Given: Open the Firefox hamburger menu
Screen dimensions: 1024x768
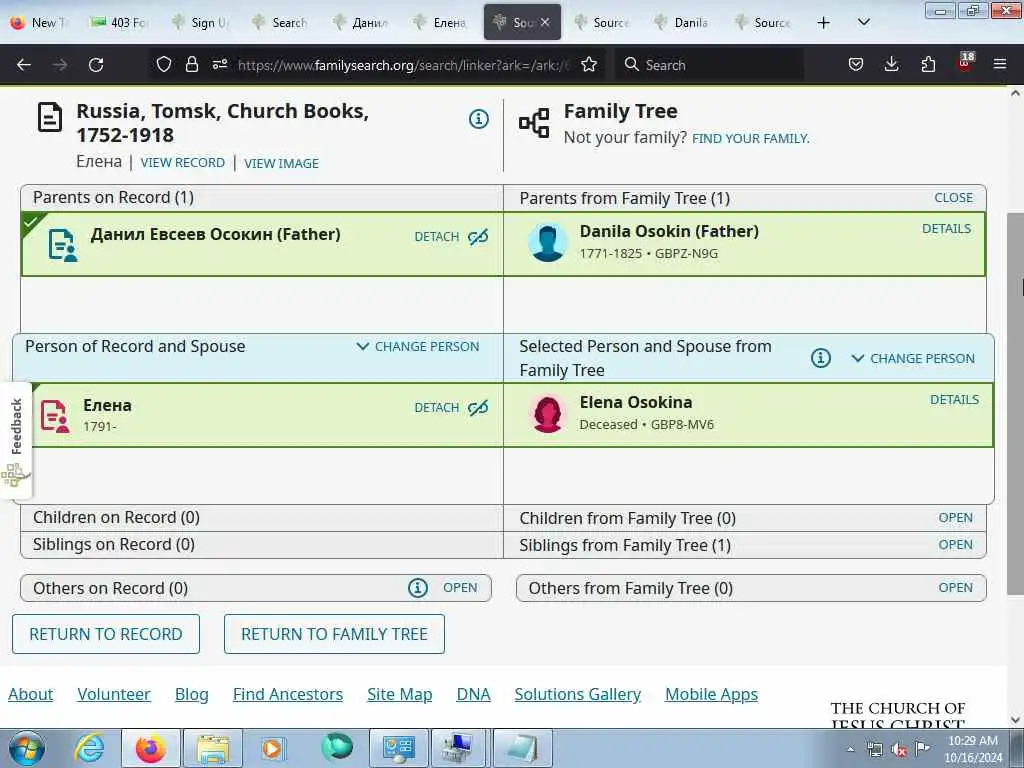Looking at the screenshot, I should point(1000,65).
